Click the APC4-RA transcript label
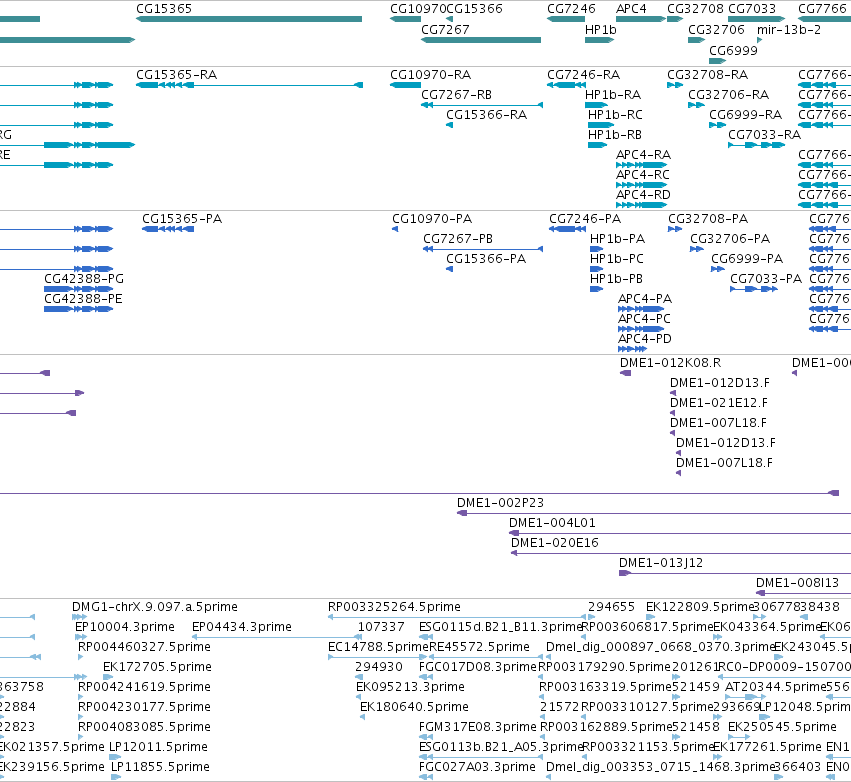 click(643, 155)
